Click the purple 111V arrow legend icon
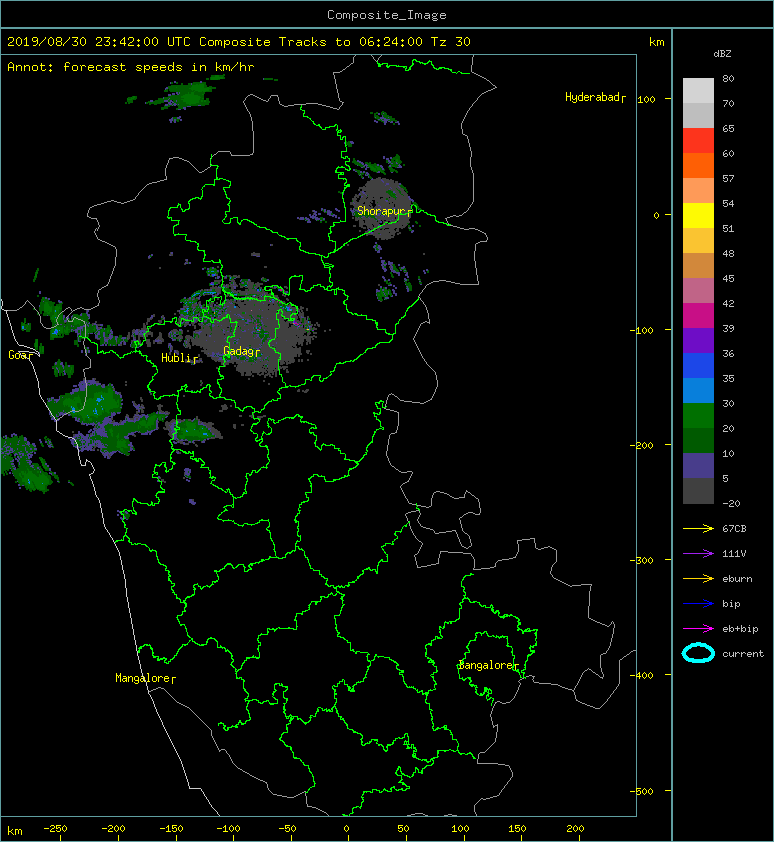Screen dimensions: 774x842 click(698, 554)
